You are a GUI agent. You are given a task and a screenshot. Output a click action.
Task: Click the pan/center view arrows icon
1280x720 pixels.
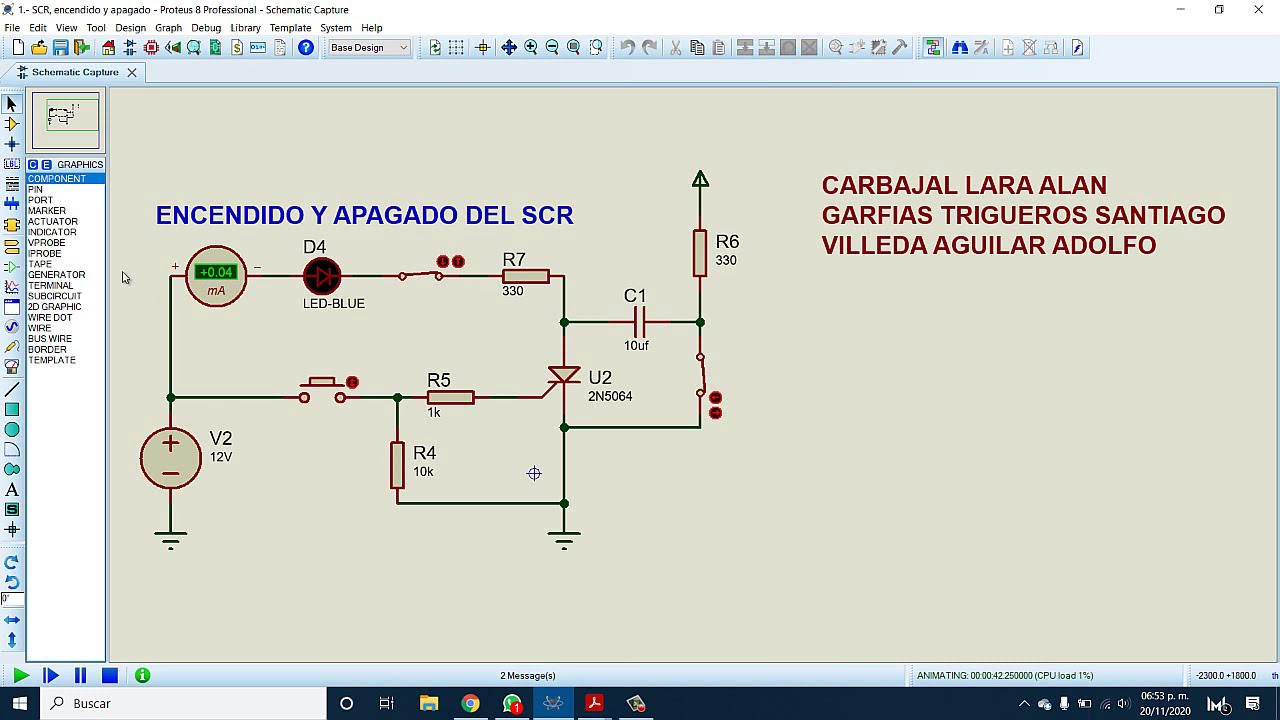click(508, 47)
